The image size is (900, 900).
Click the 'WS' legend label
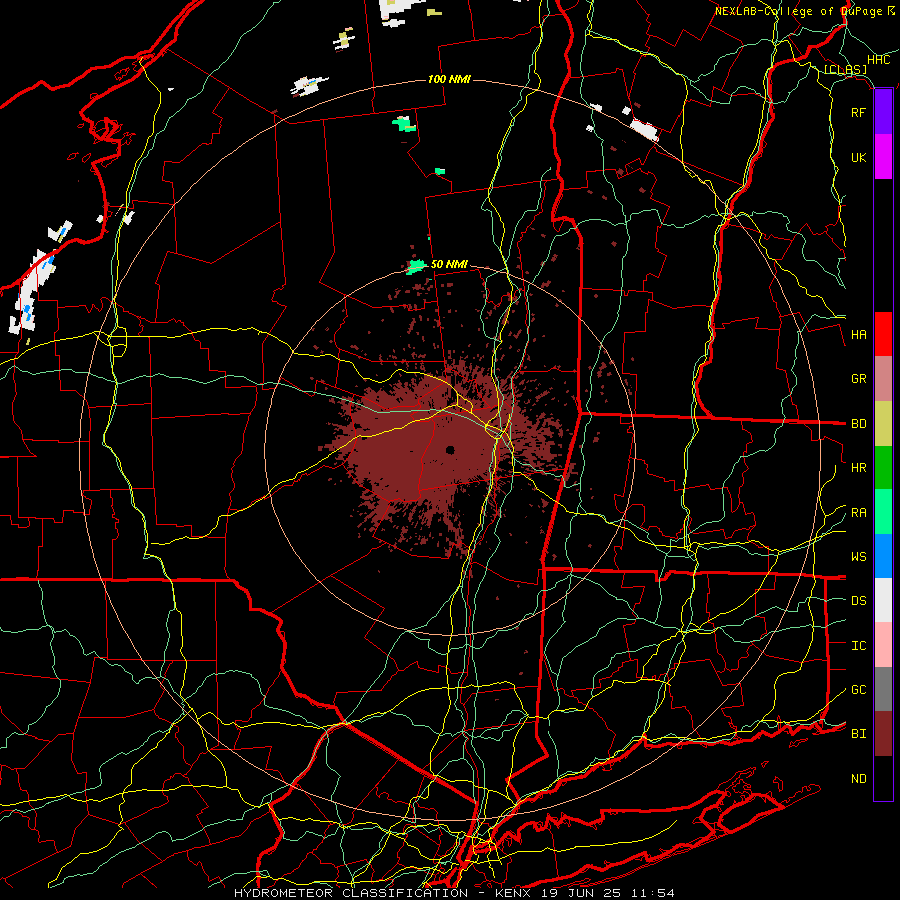(x=858, y=557)
